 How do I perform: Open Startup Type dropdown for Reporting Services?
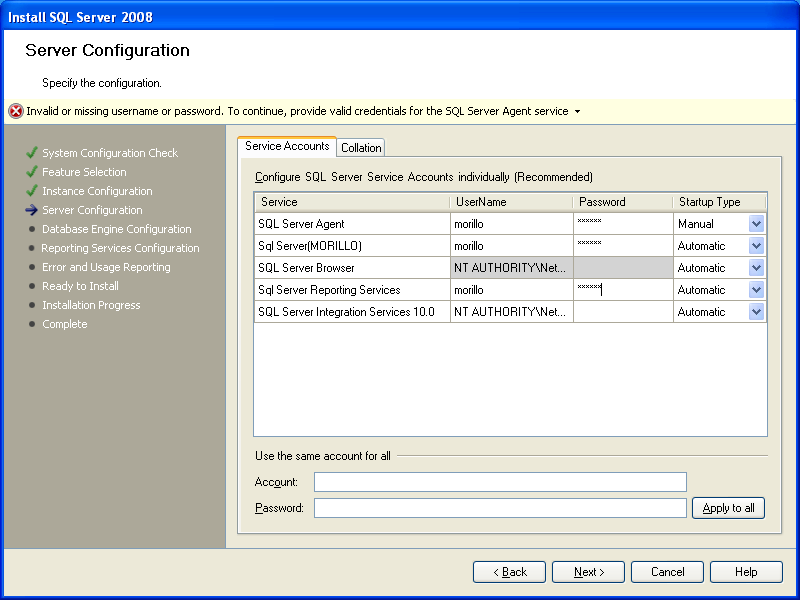click(756, 289)
